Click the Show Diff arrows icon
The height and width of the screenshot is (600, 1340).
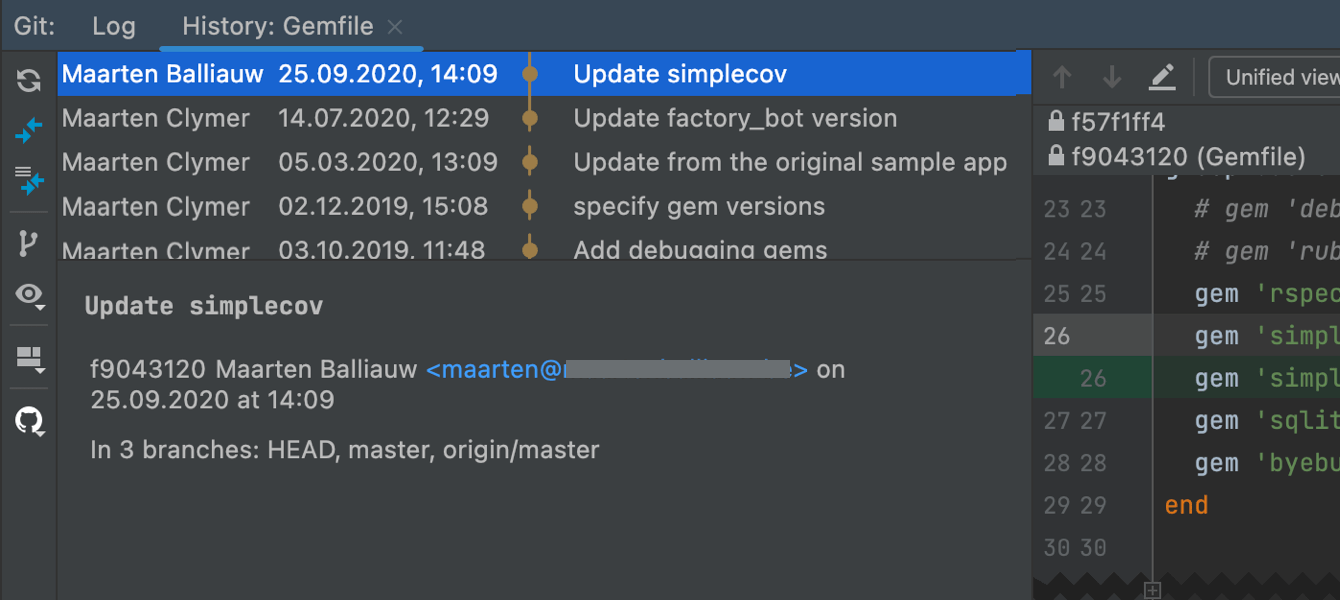pos(29,130)
